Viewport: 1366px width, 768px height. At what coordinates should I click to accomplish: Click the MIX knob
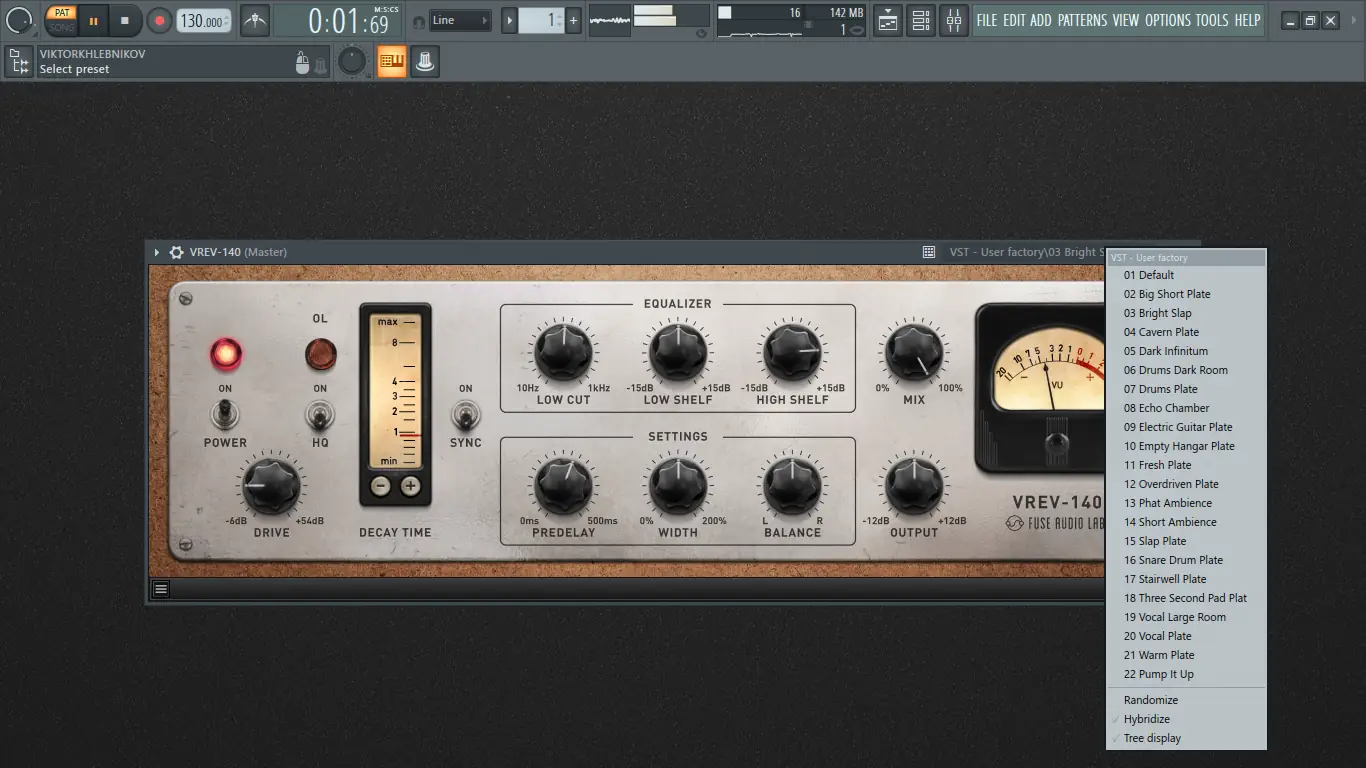coord(914,353)
